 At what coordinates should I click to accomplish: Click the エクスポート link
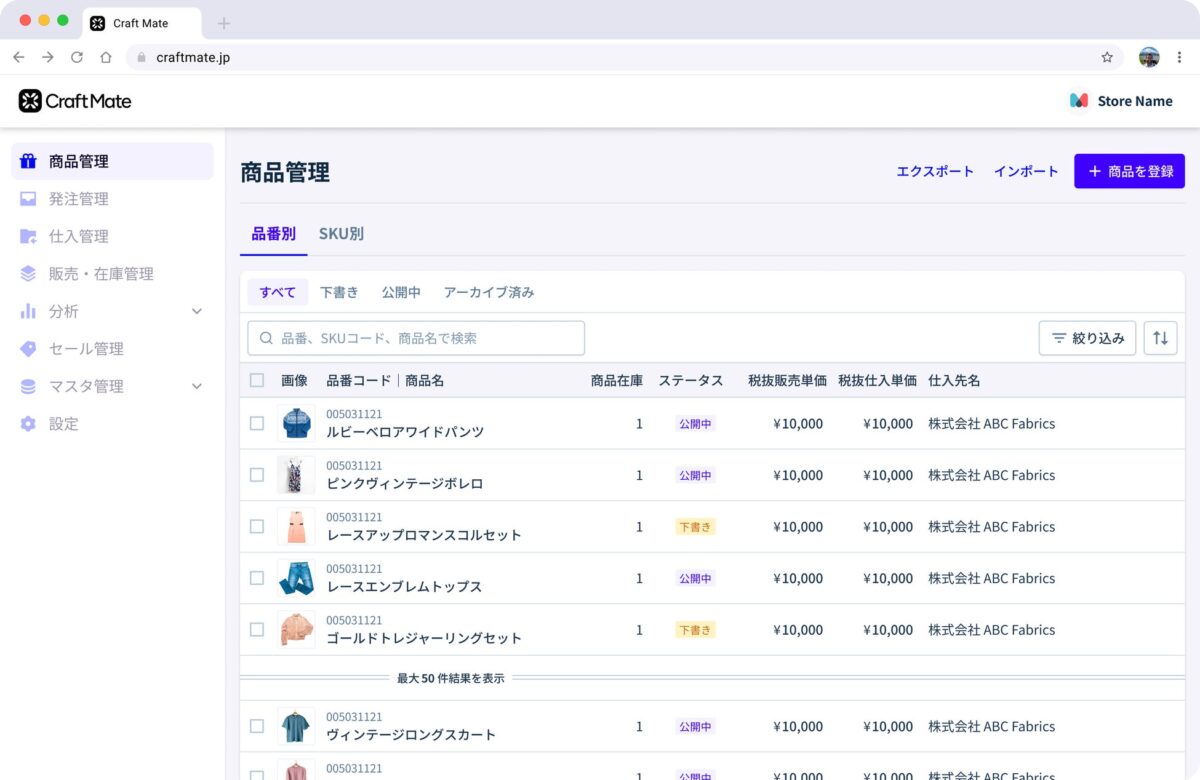[935, 171]
